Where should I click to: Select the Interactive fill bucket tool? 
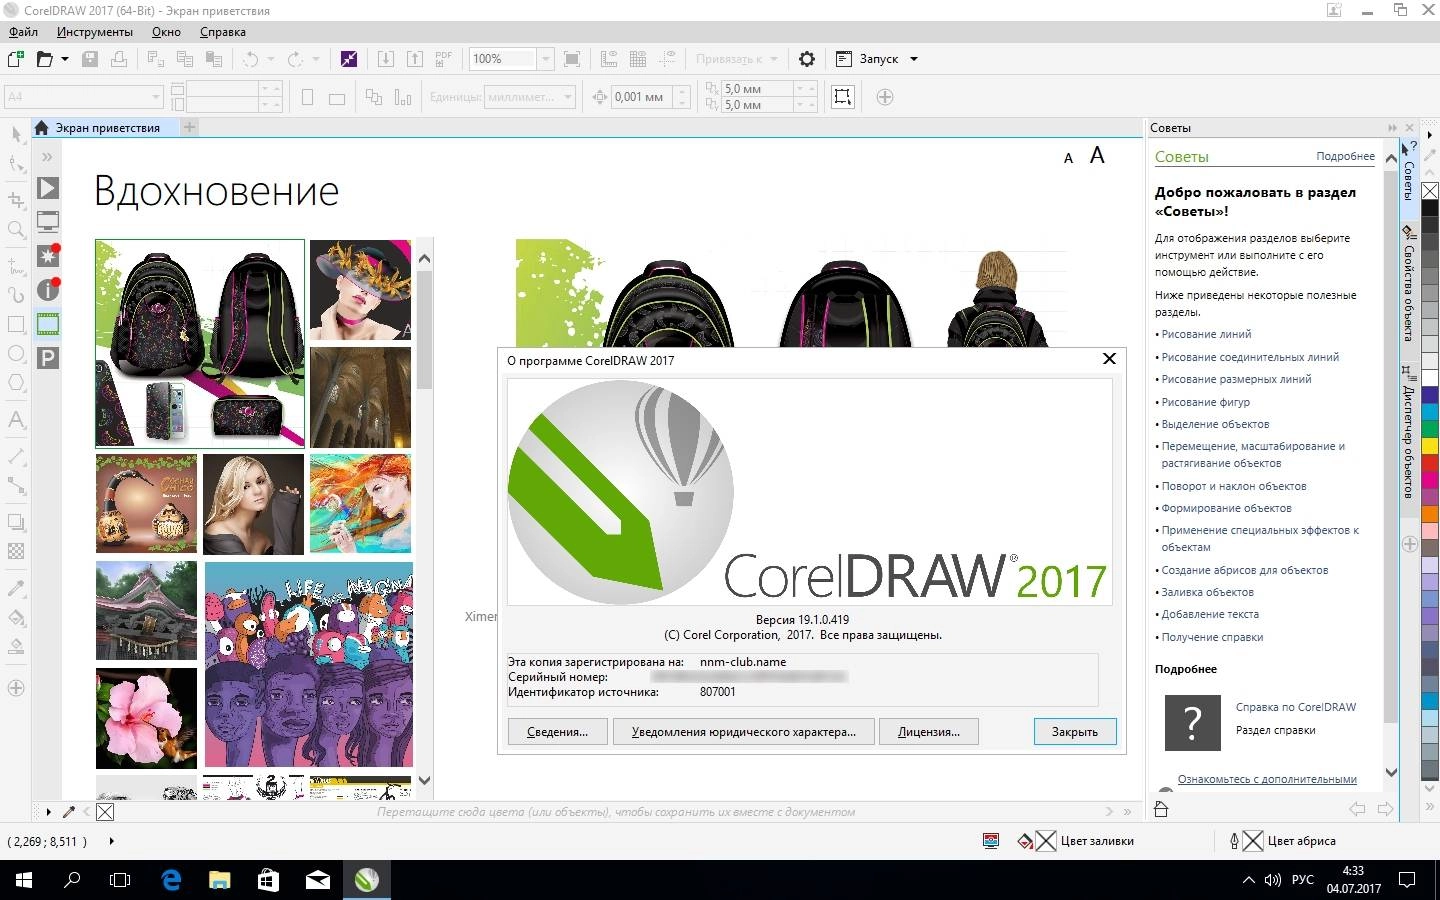16,617
